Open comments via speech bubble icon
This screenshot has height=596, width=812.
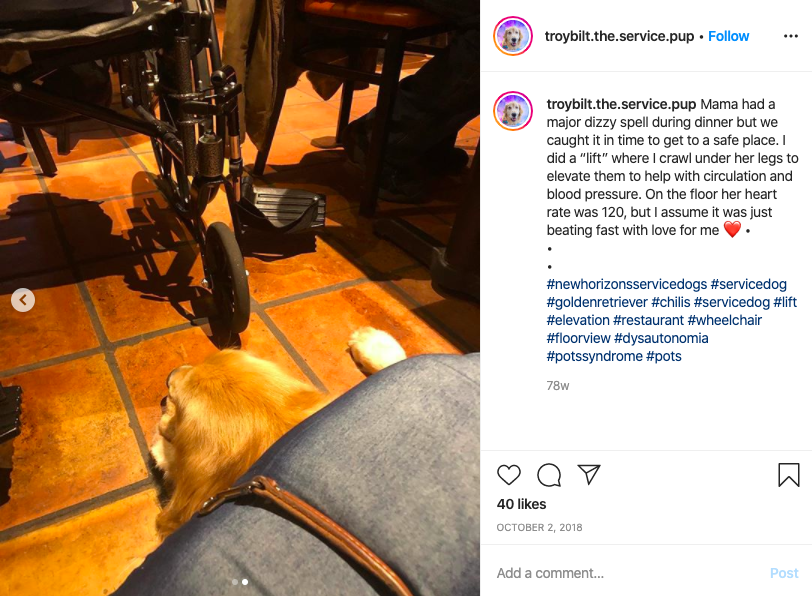[x=549, y=475]
